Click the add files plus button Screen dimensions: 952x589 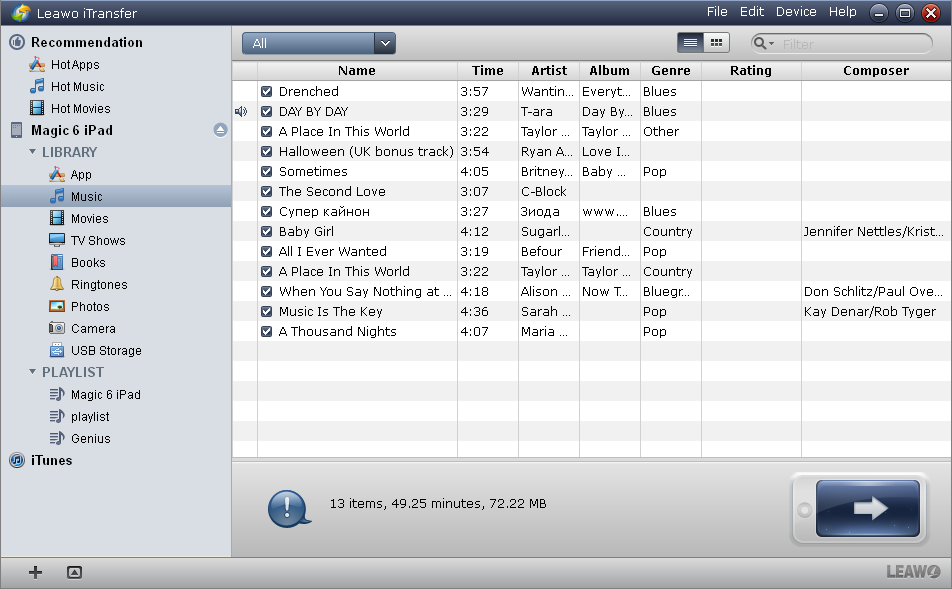click(35, 572)
